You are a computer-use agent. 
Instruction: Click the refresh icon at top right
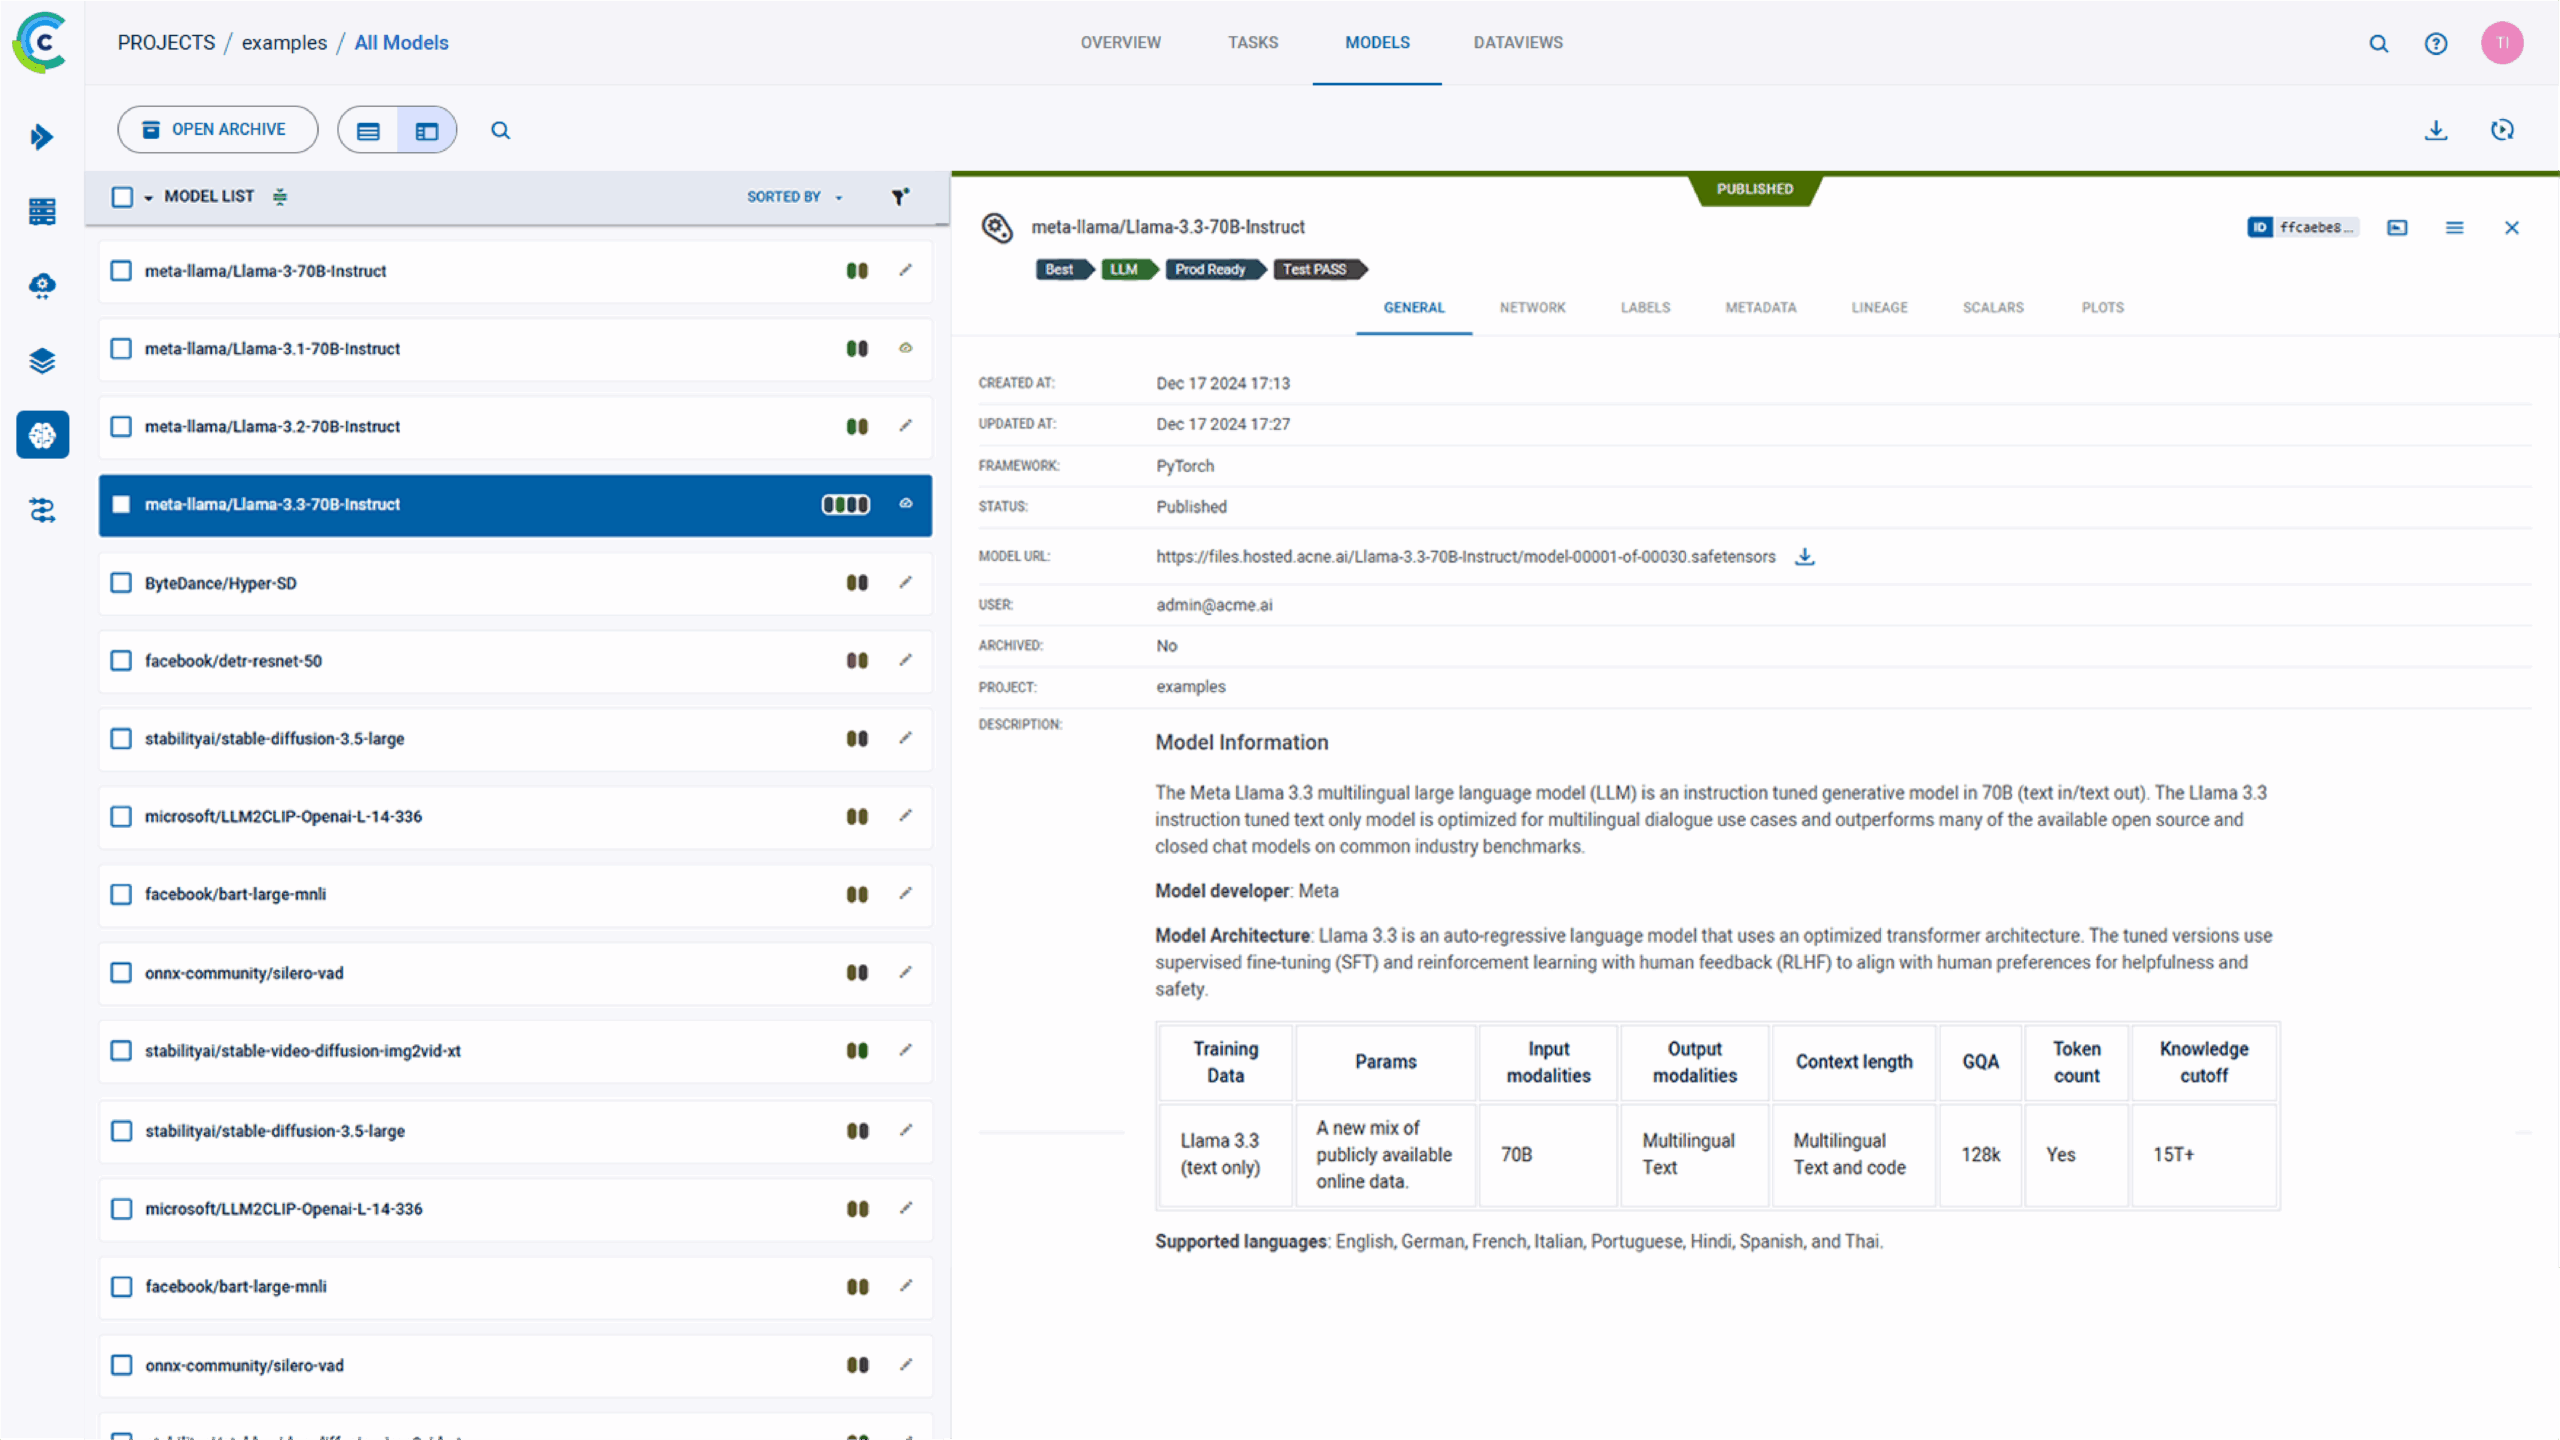coord(2502,130)
